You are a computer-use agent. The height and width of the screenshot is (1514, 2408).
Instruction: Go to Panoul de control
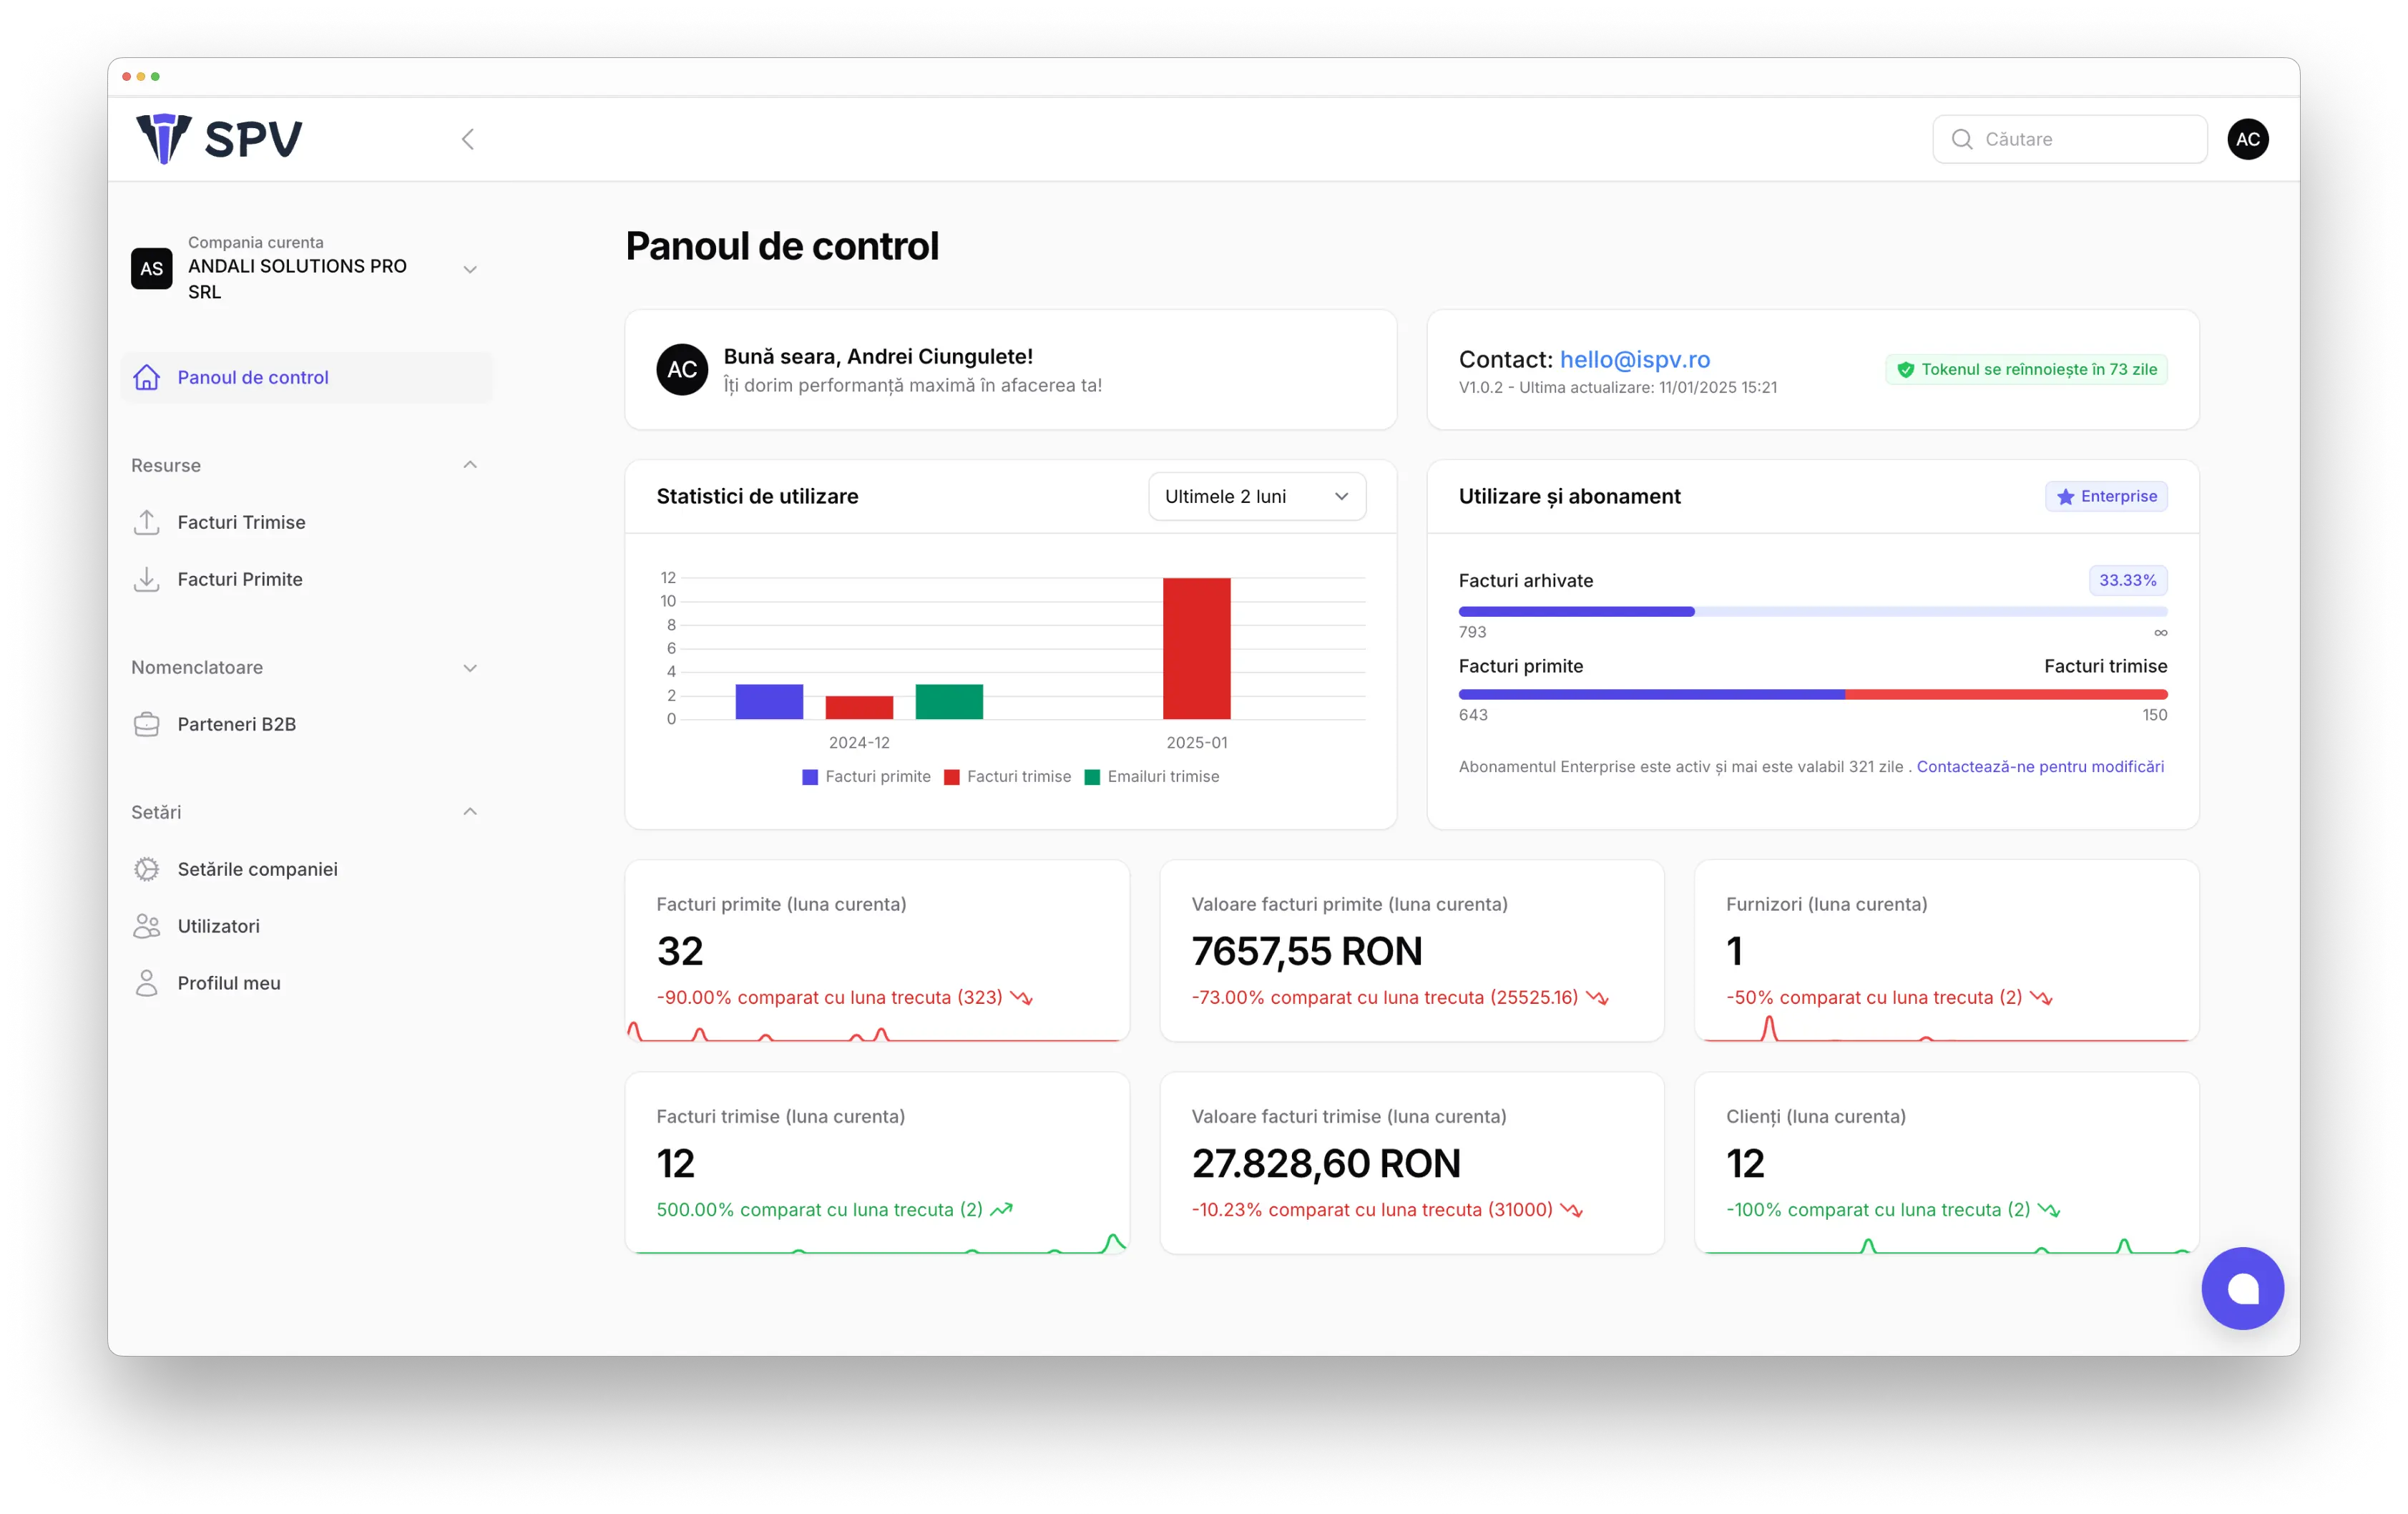coord(306,377)
